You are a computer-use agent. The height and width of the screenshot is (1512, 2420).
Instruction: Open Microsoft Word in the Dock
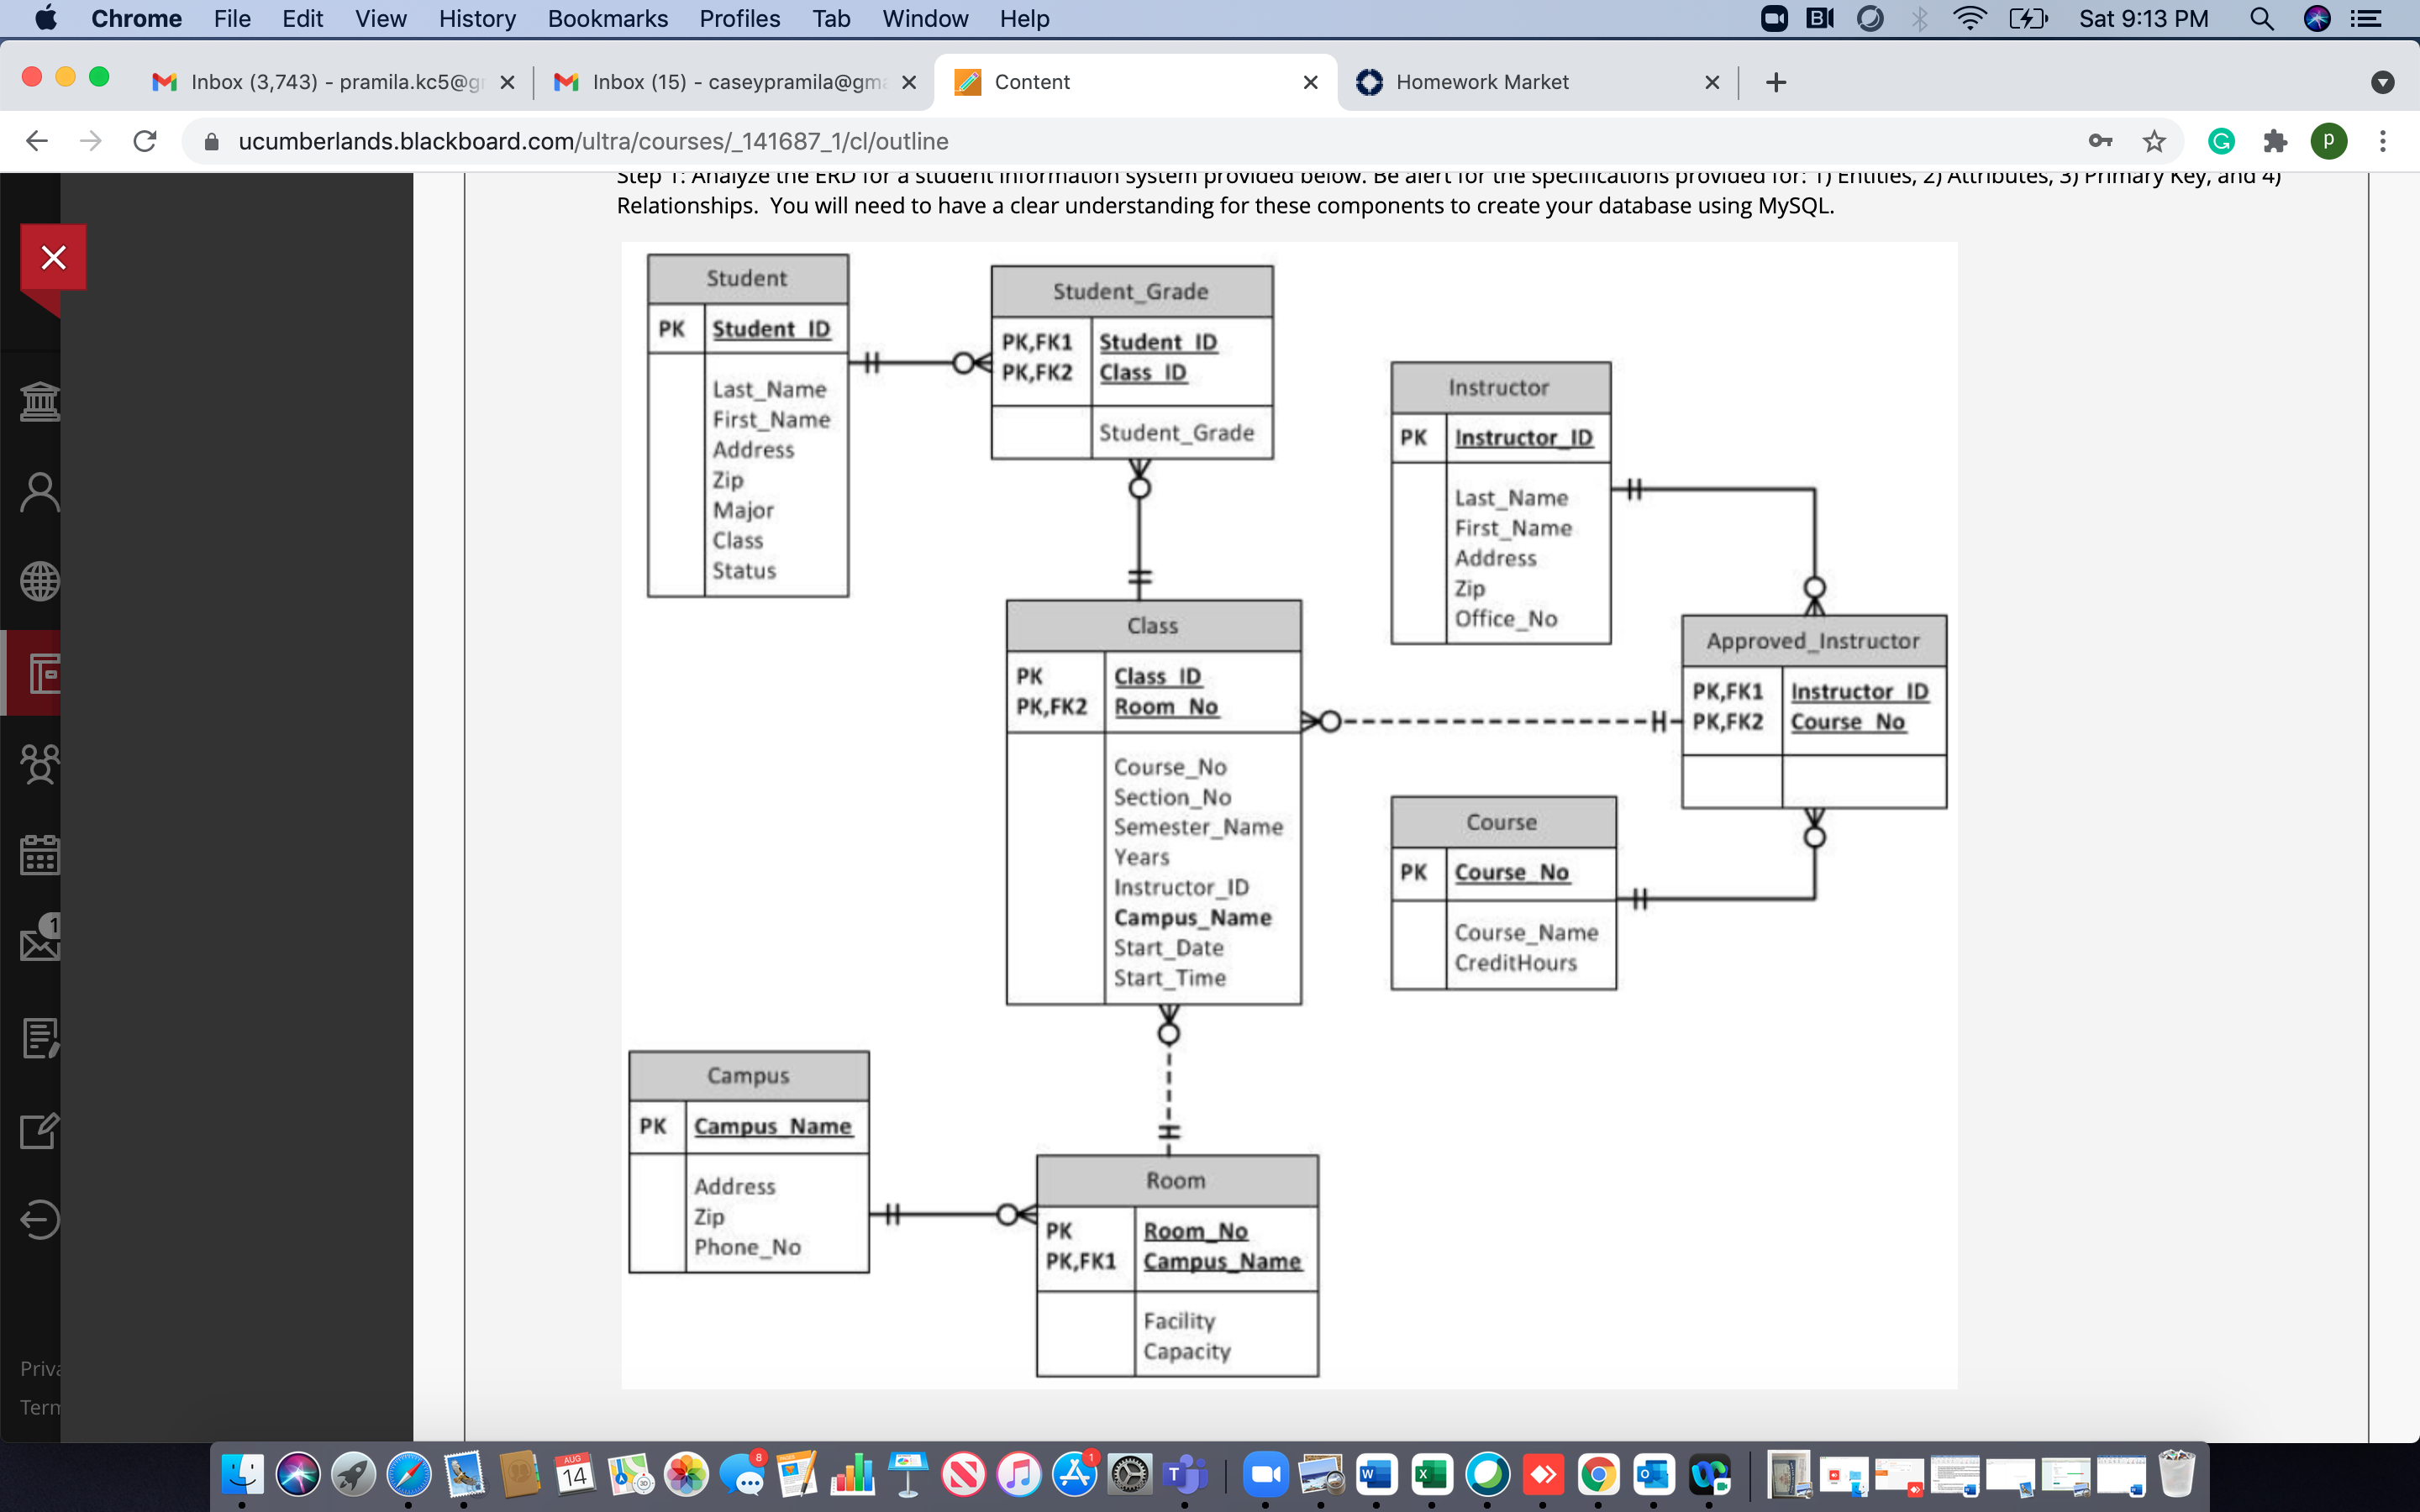[x=1376, y=1474]
